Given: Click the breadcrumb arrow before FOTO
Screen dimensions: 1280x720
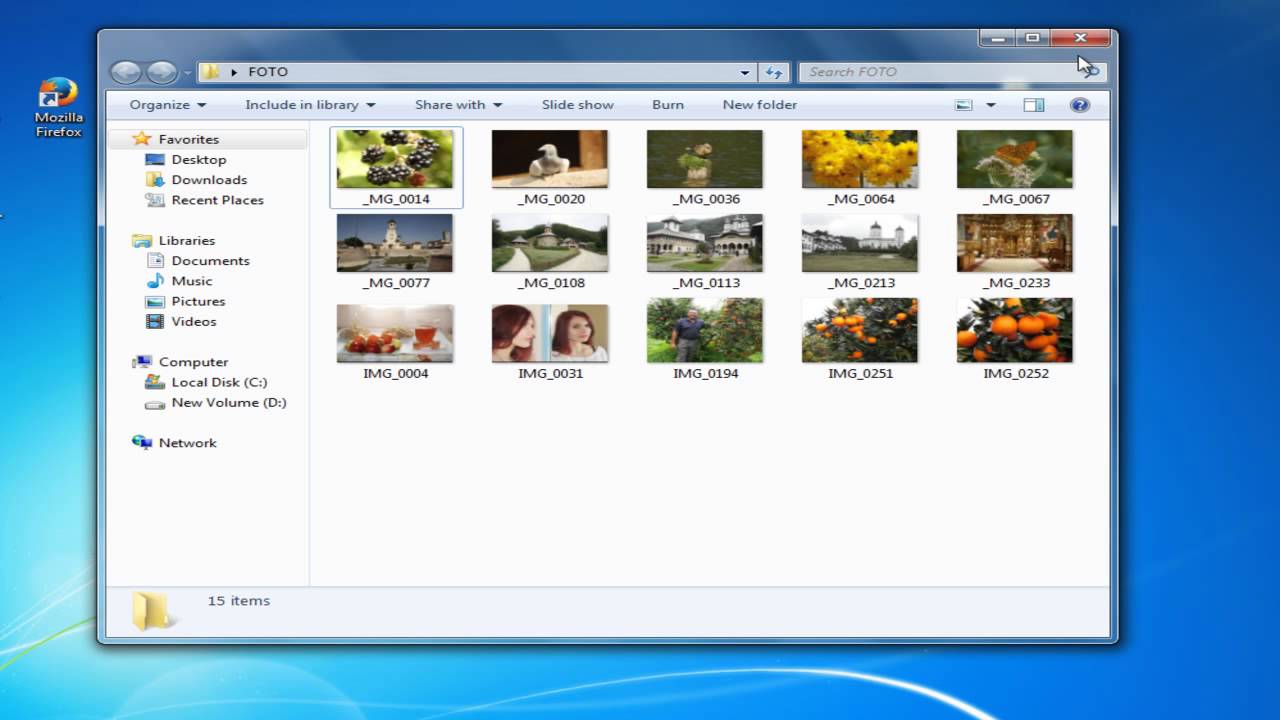Looking at the screenshot, I should tap(235, 72).
